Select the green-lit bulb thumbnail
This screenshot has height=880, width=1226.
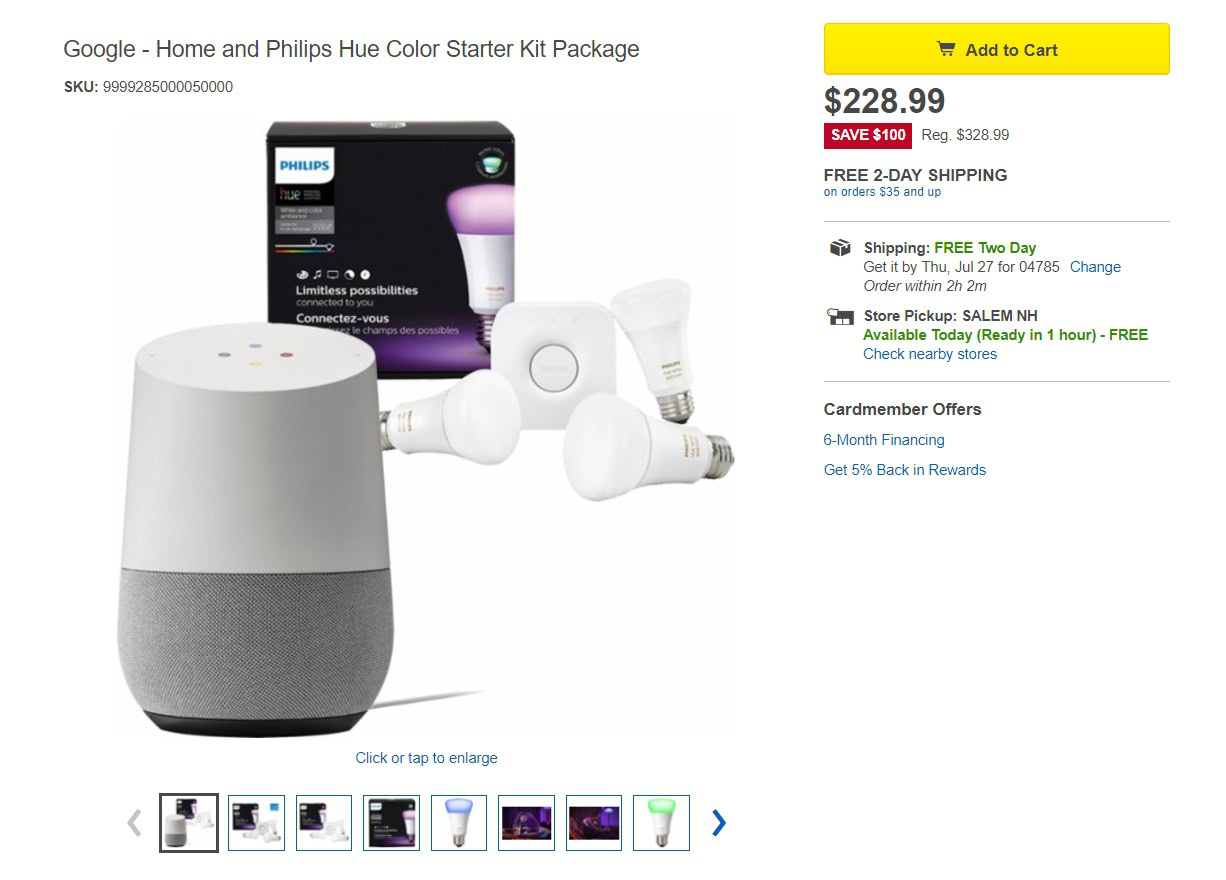661,823
